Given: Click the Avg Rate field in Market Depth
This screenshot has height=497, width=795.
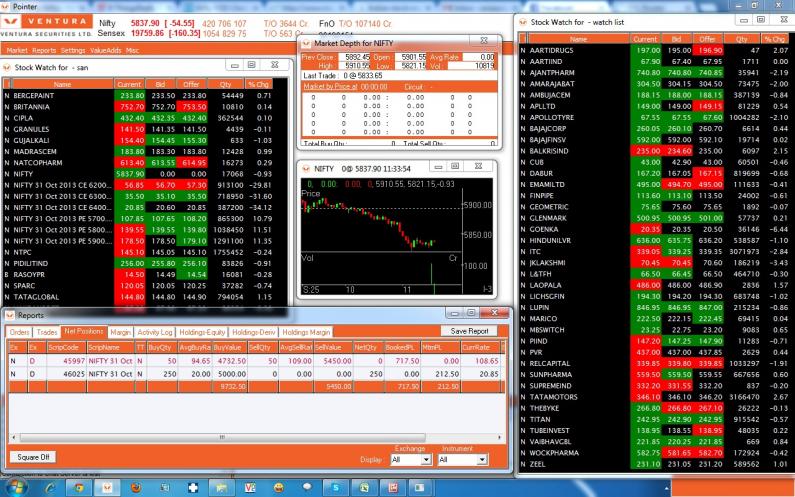Looking at the screenshot, I should click(479, 57).
